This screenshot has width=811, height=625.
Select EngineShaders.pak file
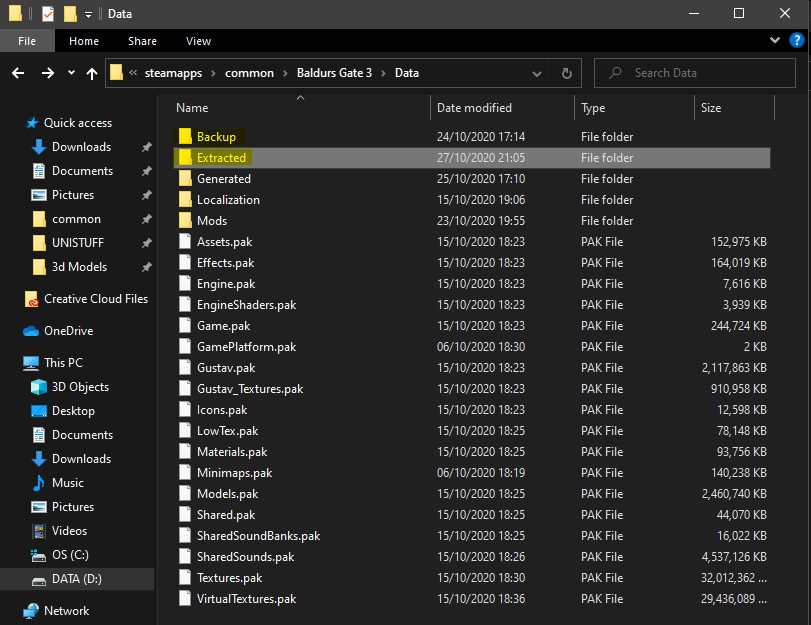(246, 305)
